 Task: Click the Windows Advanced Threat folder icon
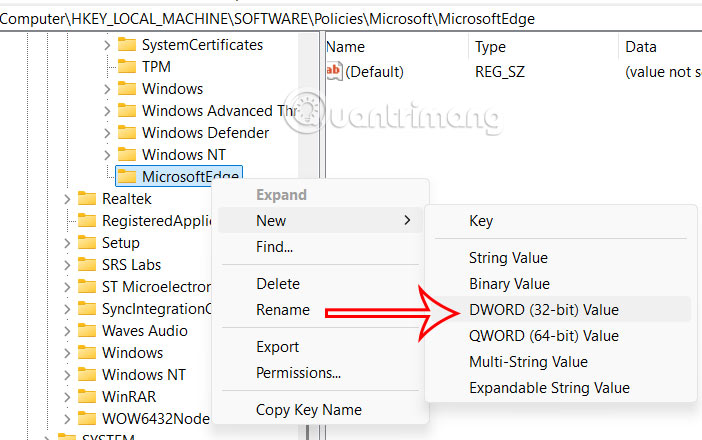click(127, 111)
